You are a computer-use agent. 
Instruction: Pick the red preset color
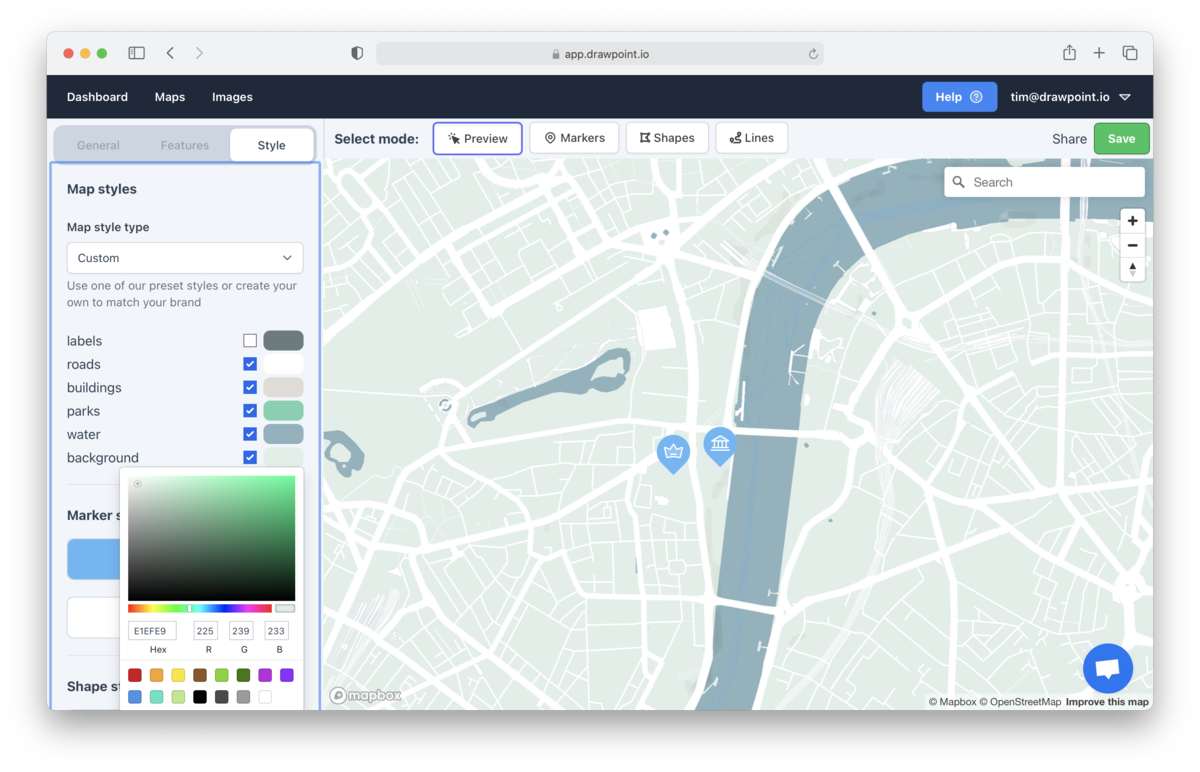pyautogui.click(x=135, y=675)
